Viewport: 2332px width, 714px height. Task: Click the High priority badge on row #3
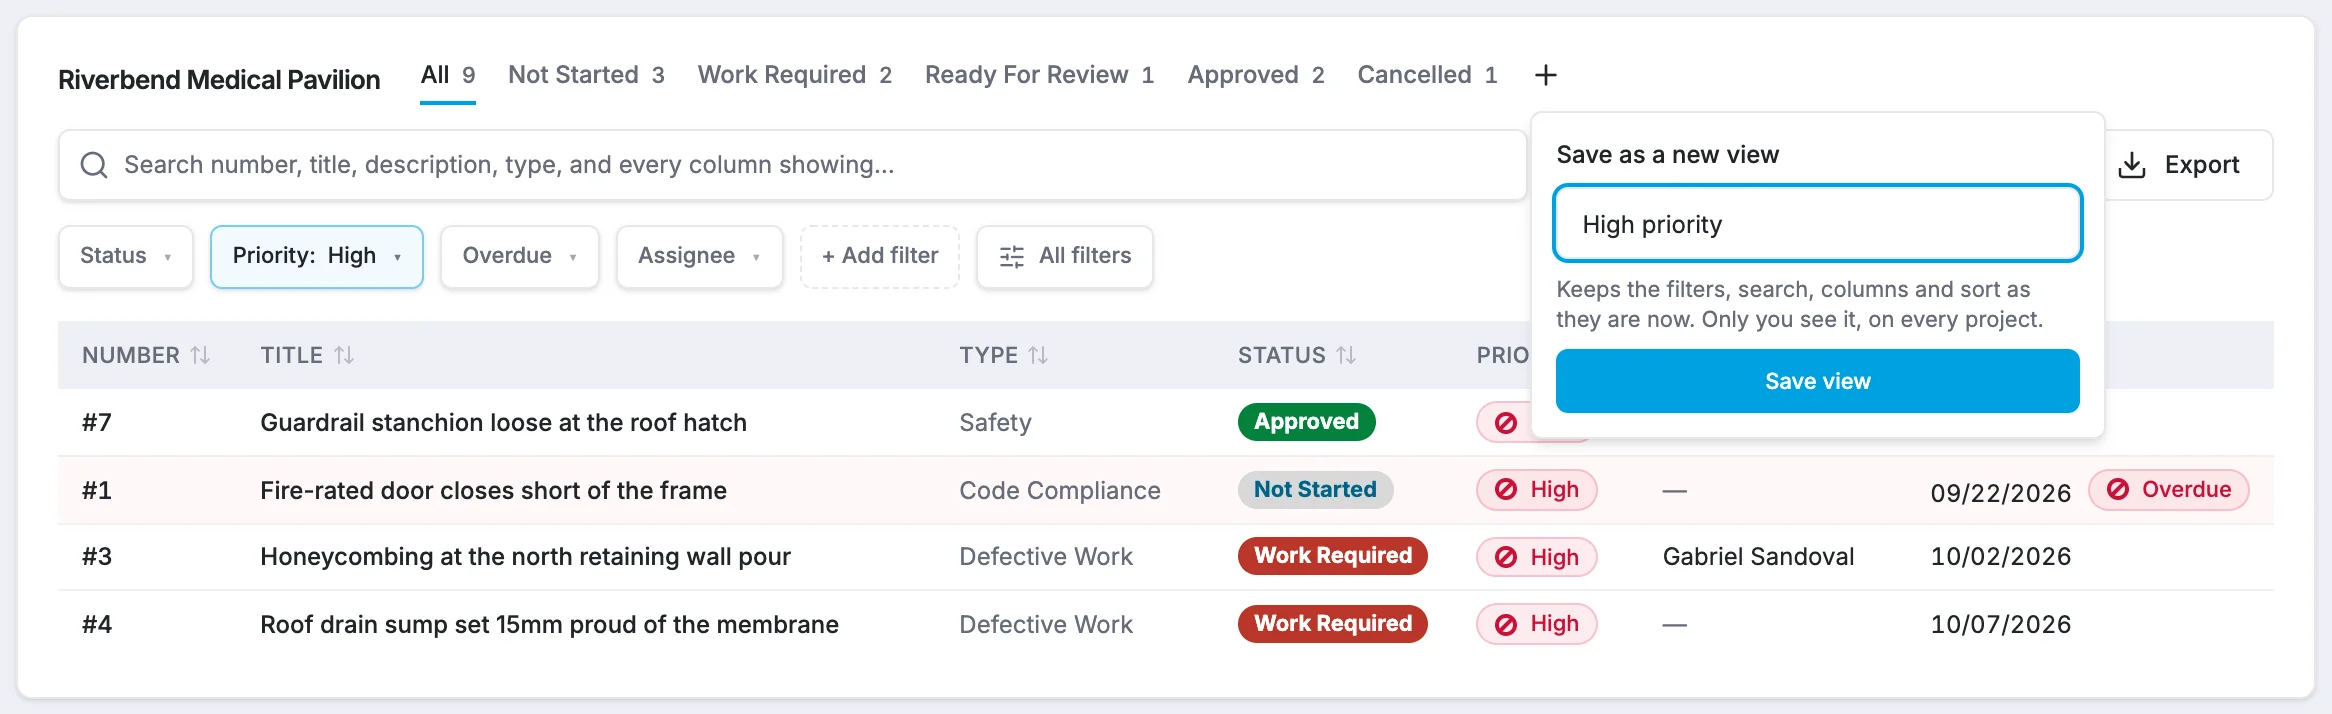[1537, 557]
